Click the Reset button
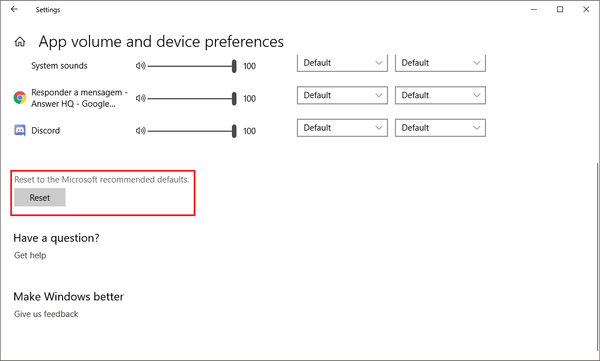600x361 pixels. click(40, 198)
